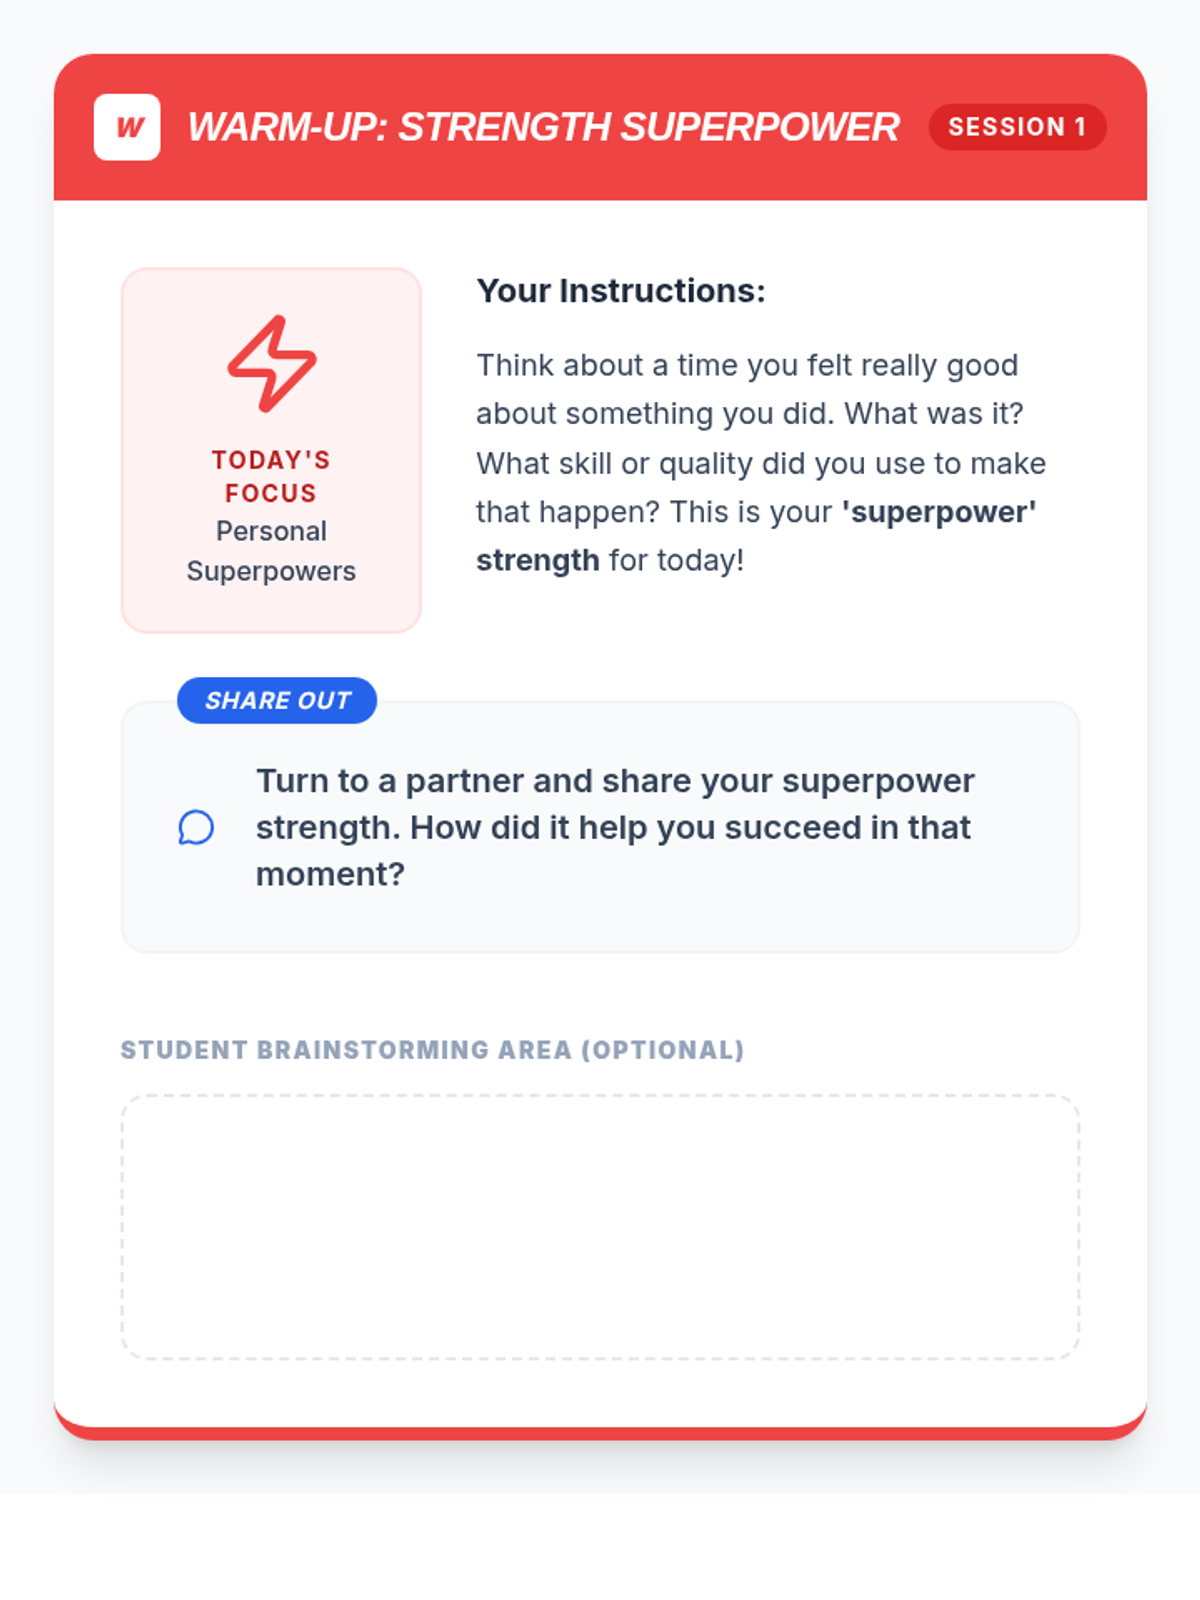Click the "Turn to a partner" line
This screenshot has height=1600, width=1200.
point(615,781)
